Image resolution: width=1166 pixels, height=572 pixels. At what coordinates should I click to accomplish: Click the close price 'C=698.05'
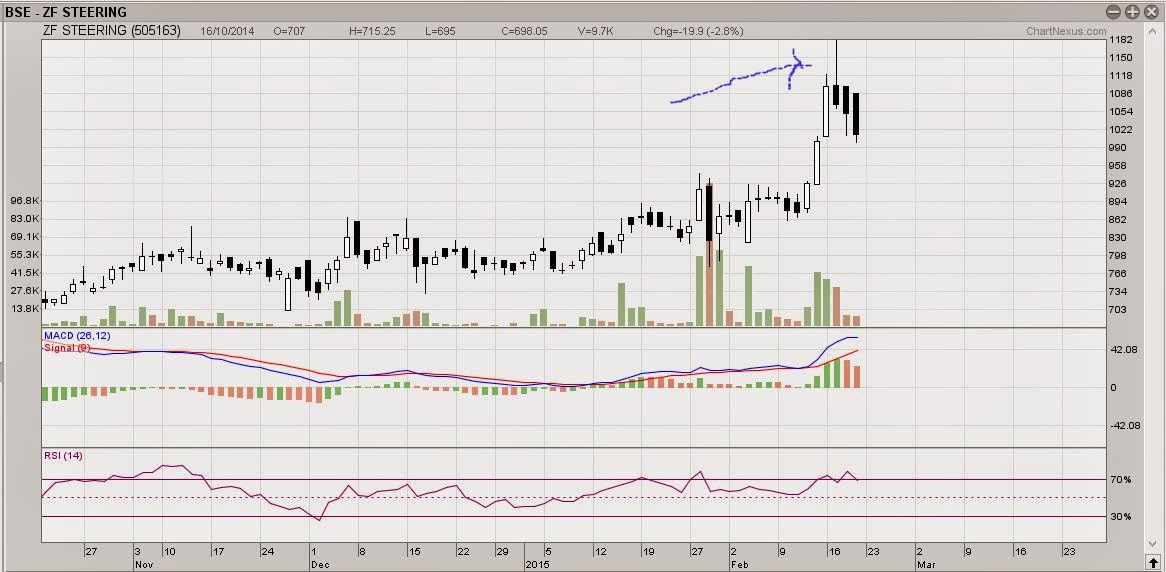(524, 32)
